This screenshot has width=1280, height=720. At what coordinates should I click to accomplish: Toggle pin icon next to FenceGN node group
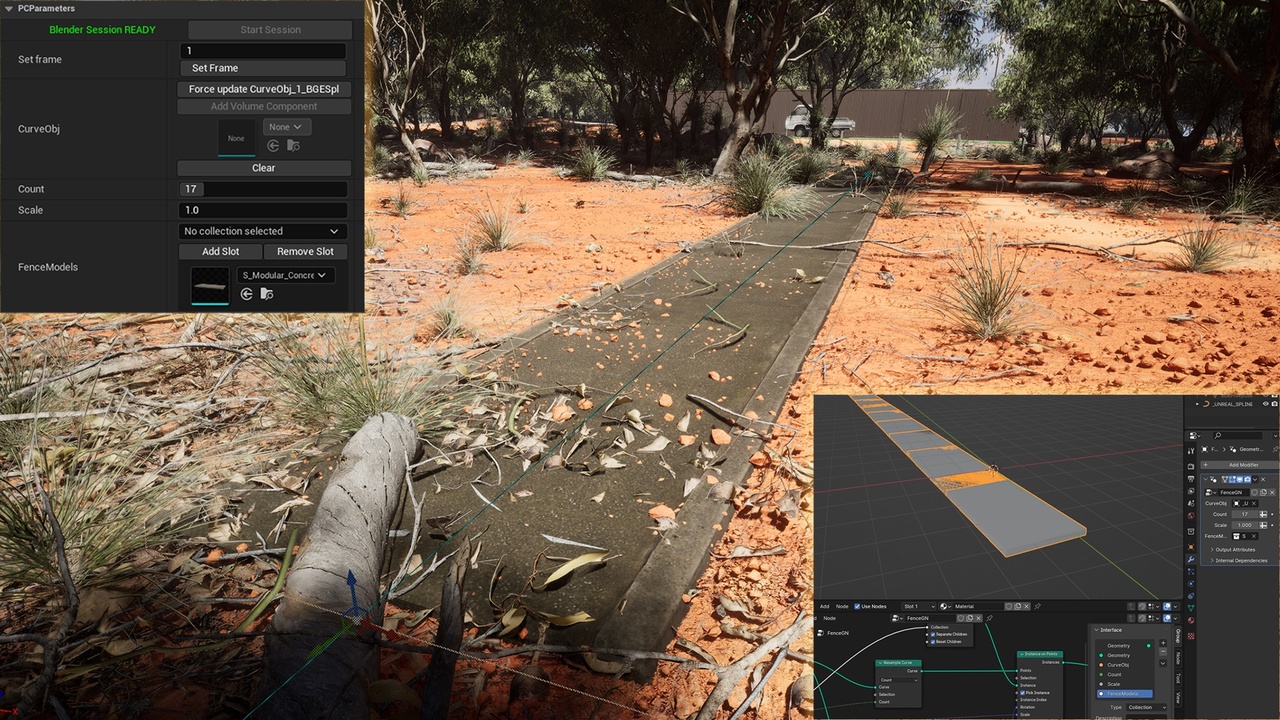click(x=989, y=618)
